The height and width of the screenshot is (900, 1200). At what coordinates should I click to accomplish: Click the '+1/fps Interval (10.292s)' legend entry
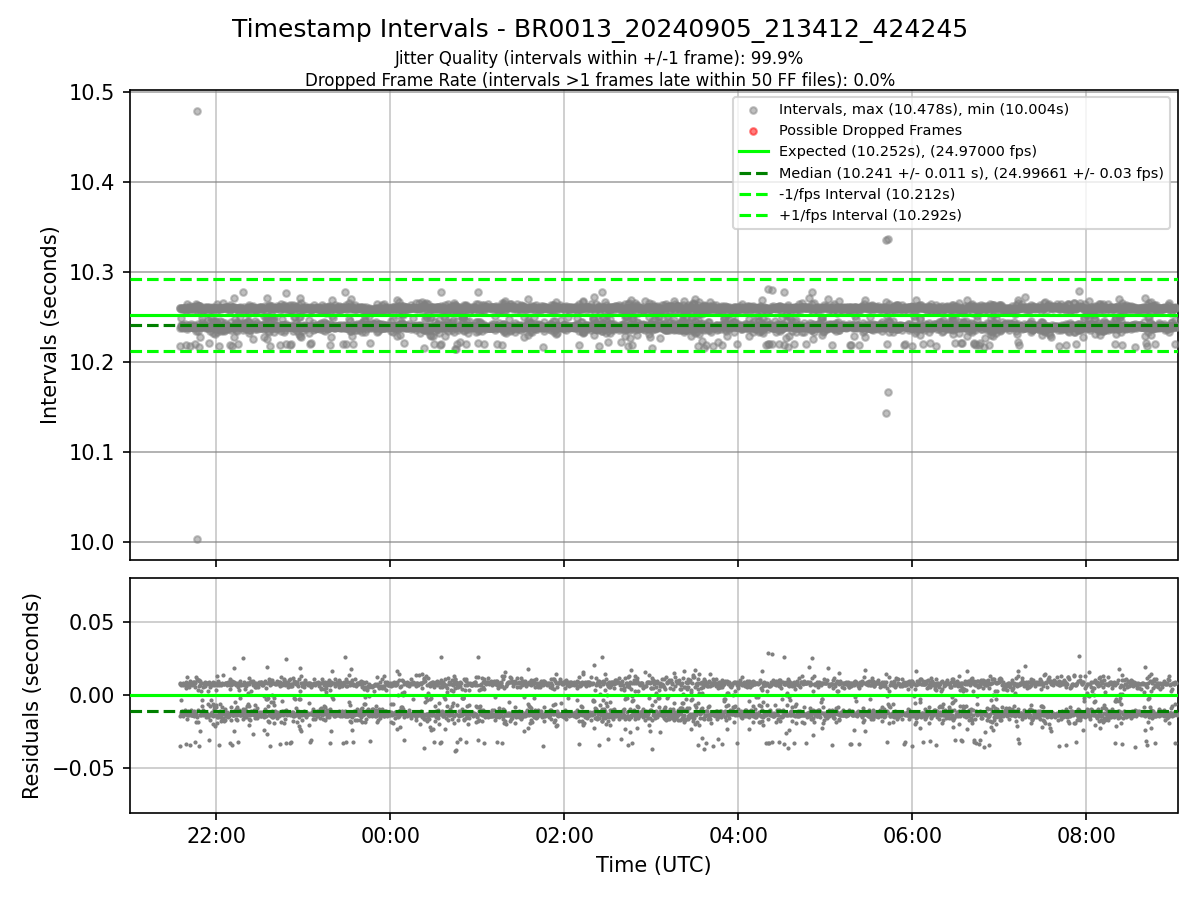[870, 214]
